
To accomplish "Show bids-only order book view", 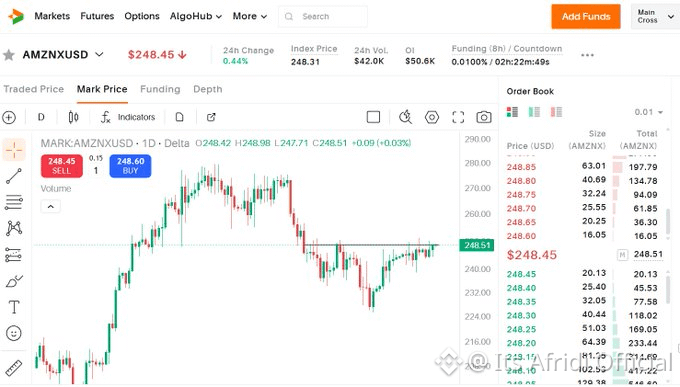I will pyautogui.click(x=534, y=112).
